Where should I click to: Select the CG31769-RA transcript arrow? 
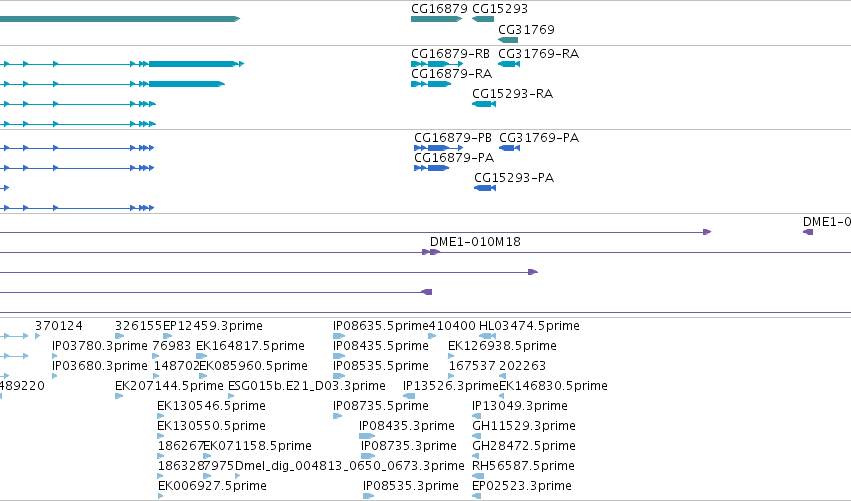click(509, 64)
